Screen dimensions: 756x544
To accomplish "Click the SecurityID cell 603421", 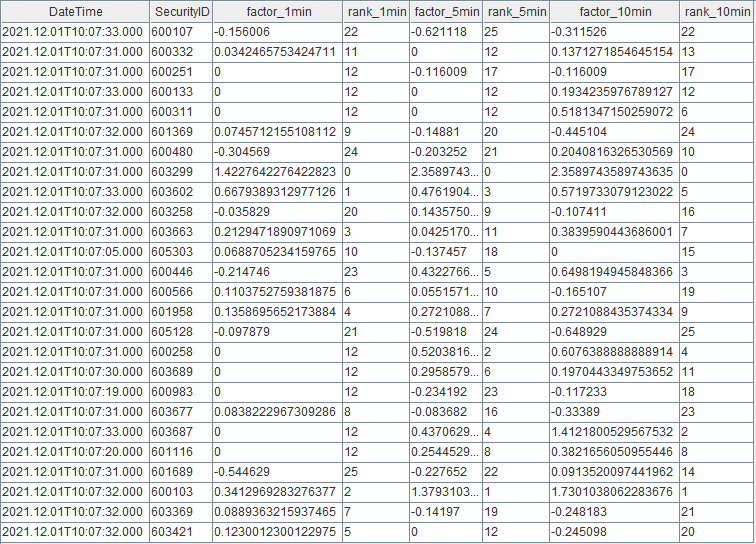I will coord(173,531).
